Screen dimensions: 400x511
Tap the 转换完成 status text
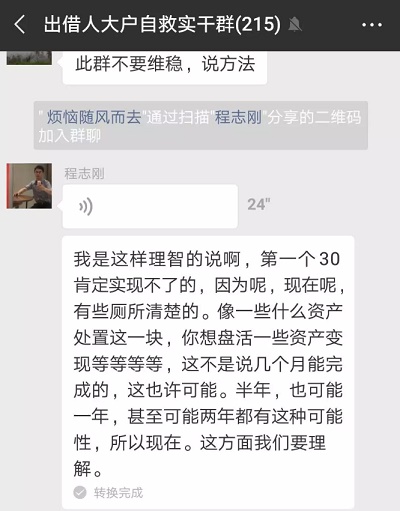click(118, 493)
